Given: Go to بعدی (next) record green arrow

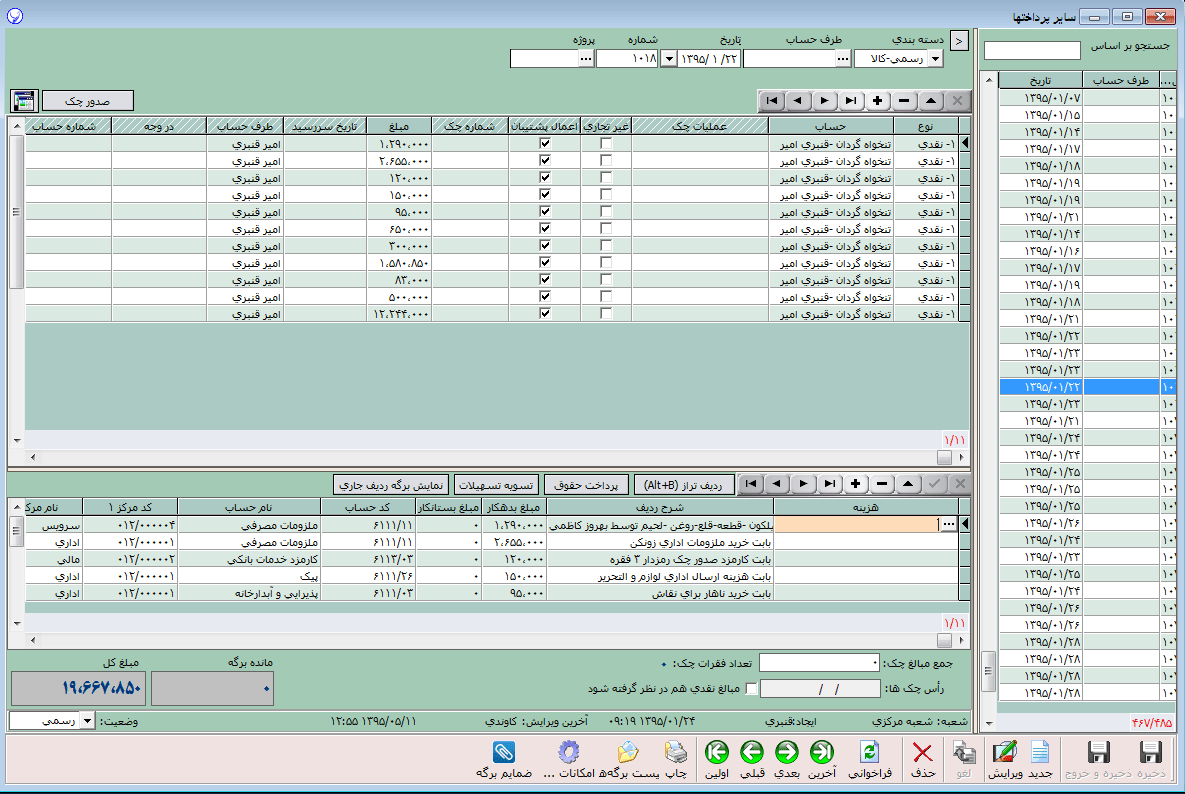Looking at the screenshot, I should [787, 752].
